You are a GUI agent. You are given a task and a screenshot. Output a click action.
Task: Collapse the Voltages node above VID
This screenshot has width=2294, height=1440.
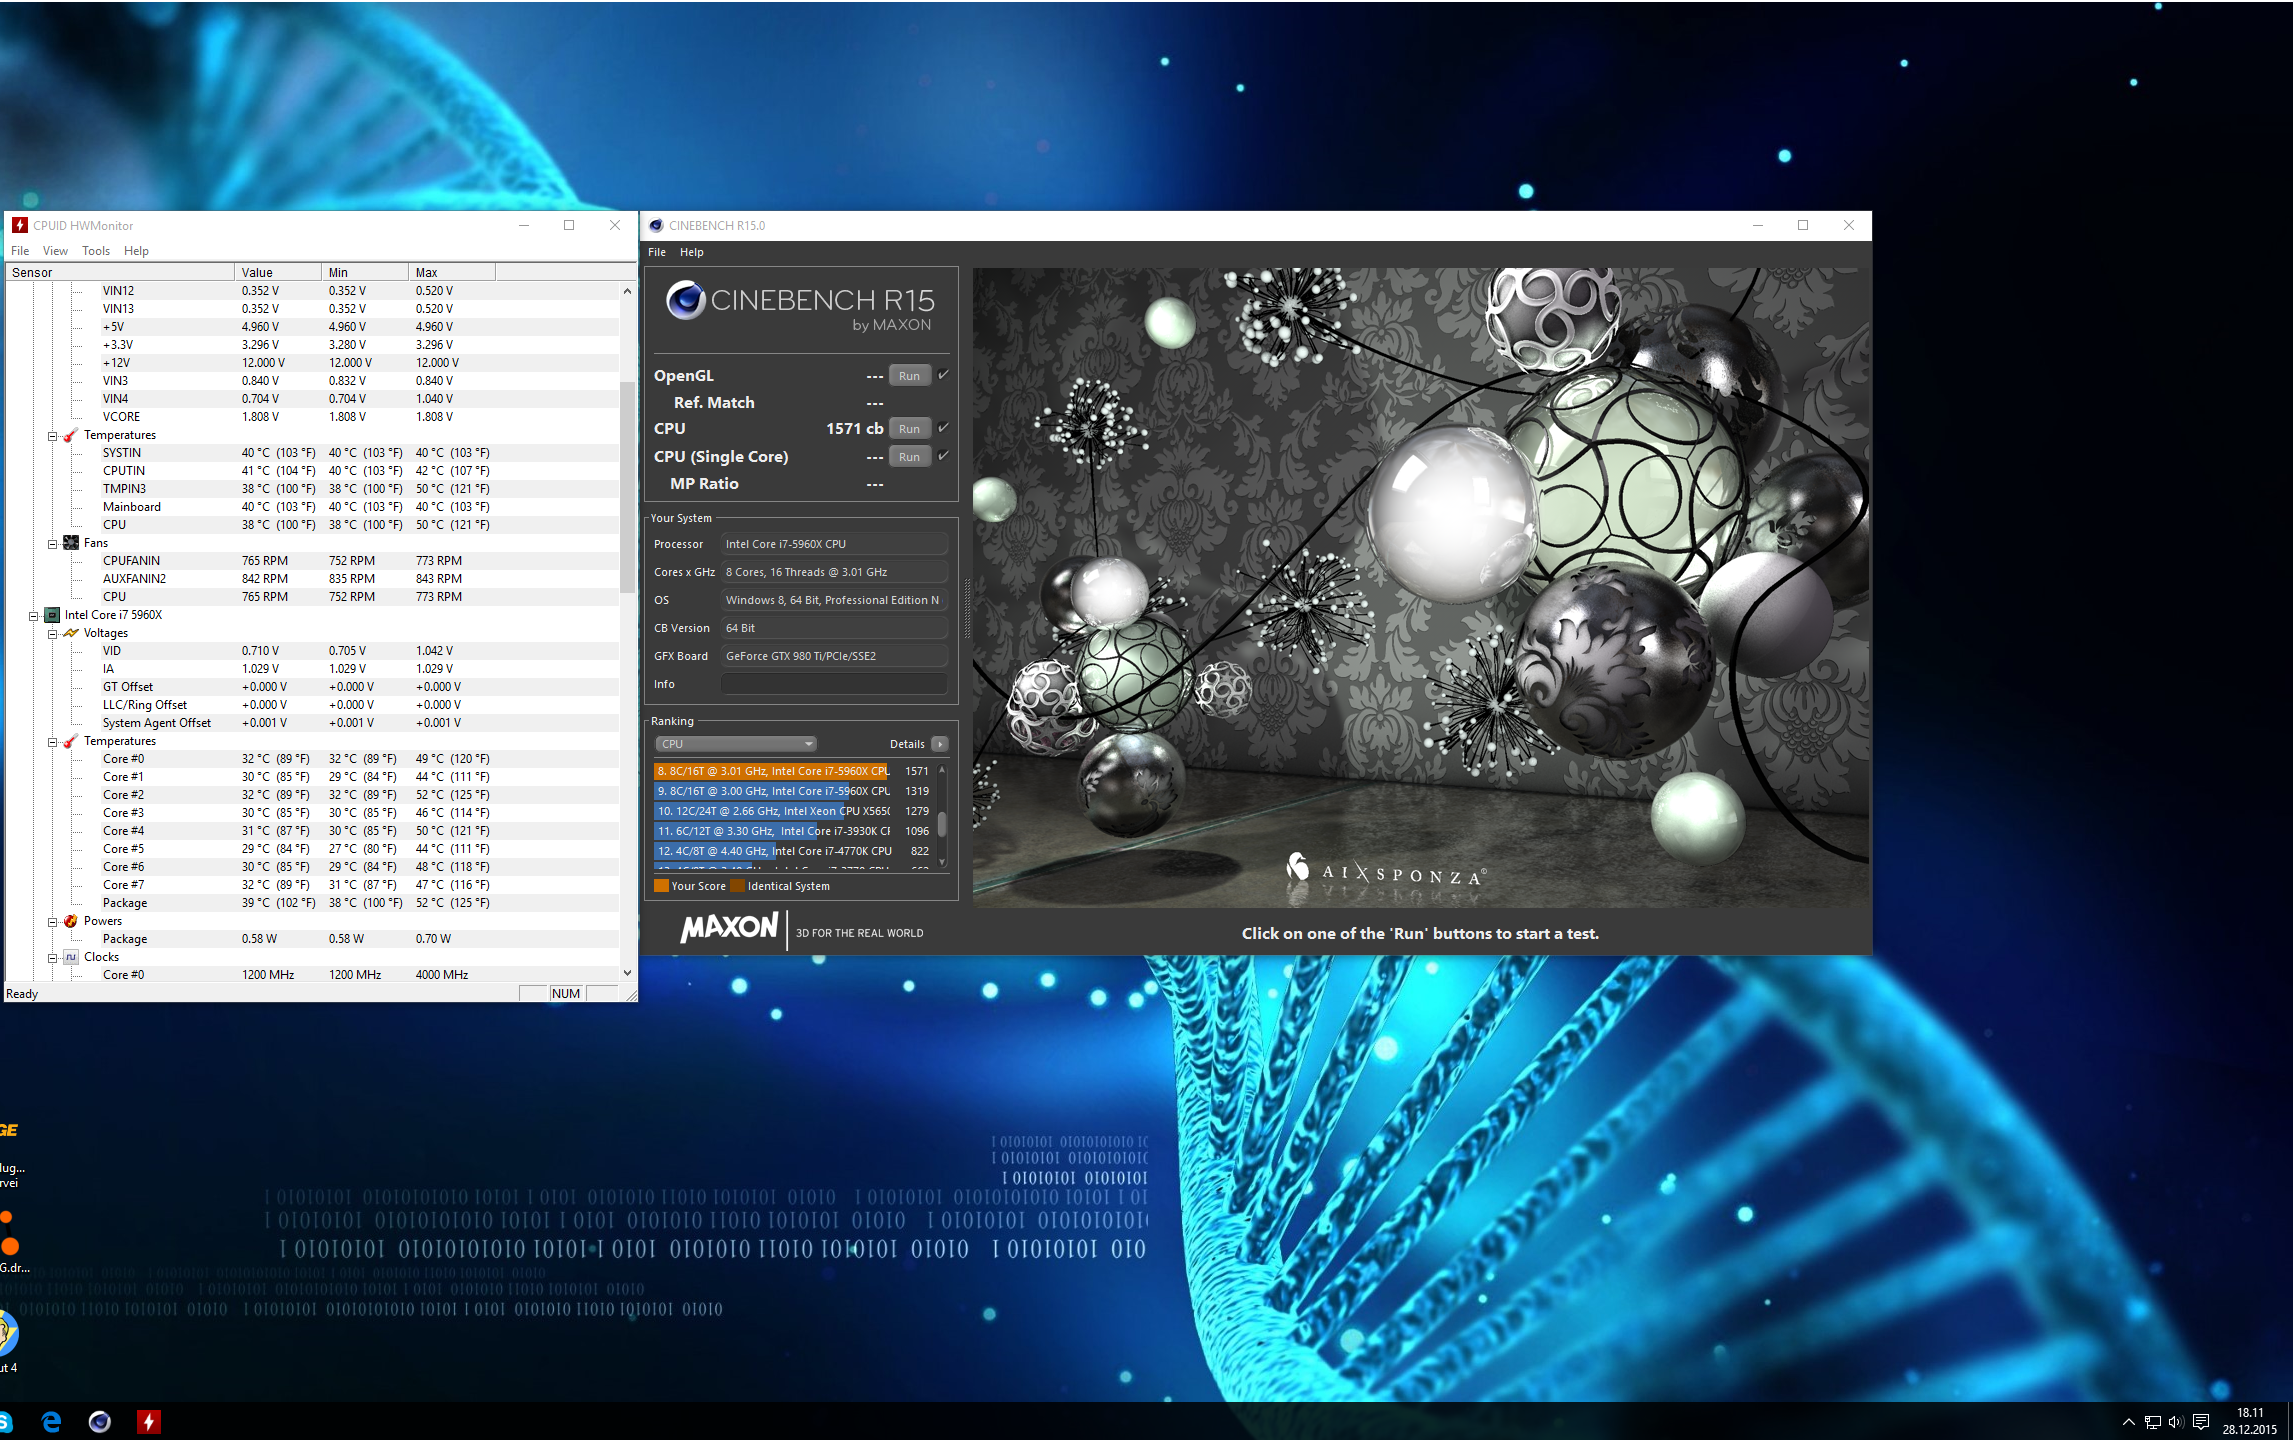pos(52,634)
